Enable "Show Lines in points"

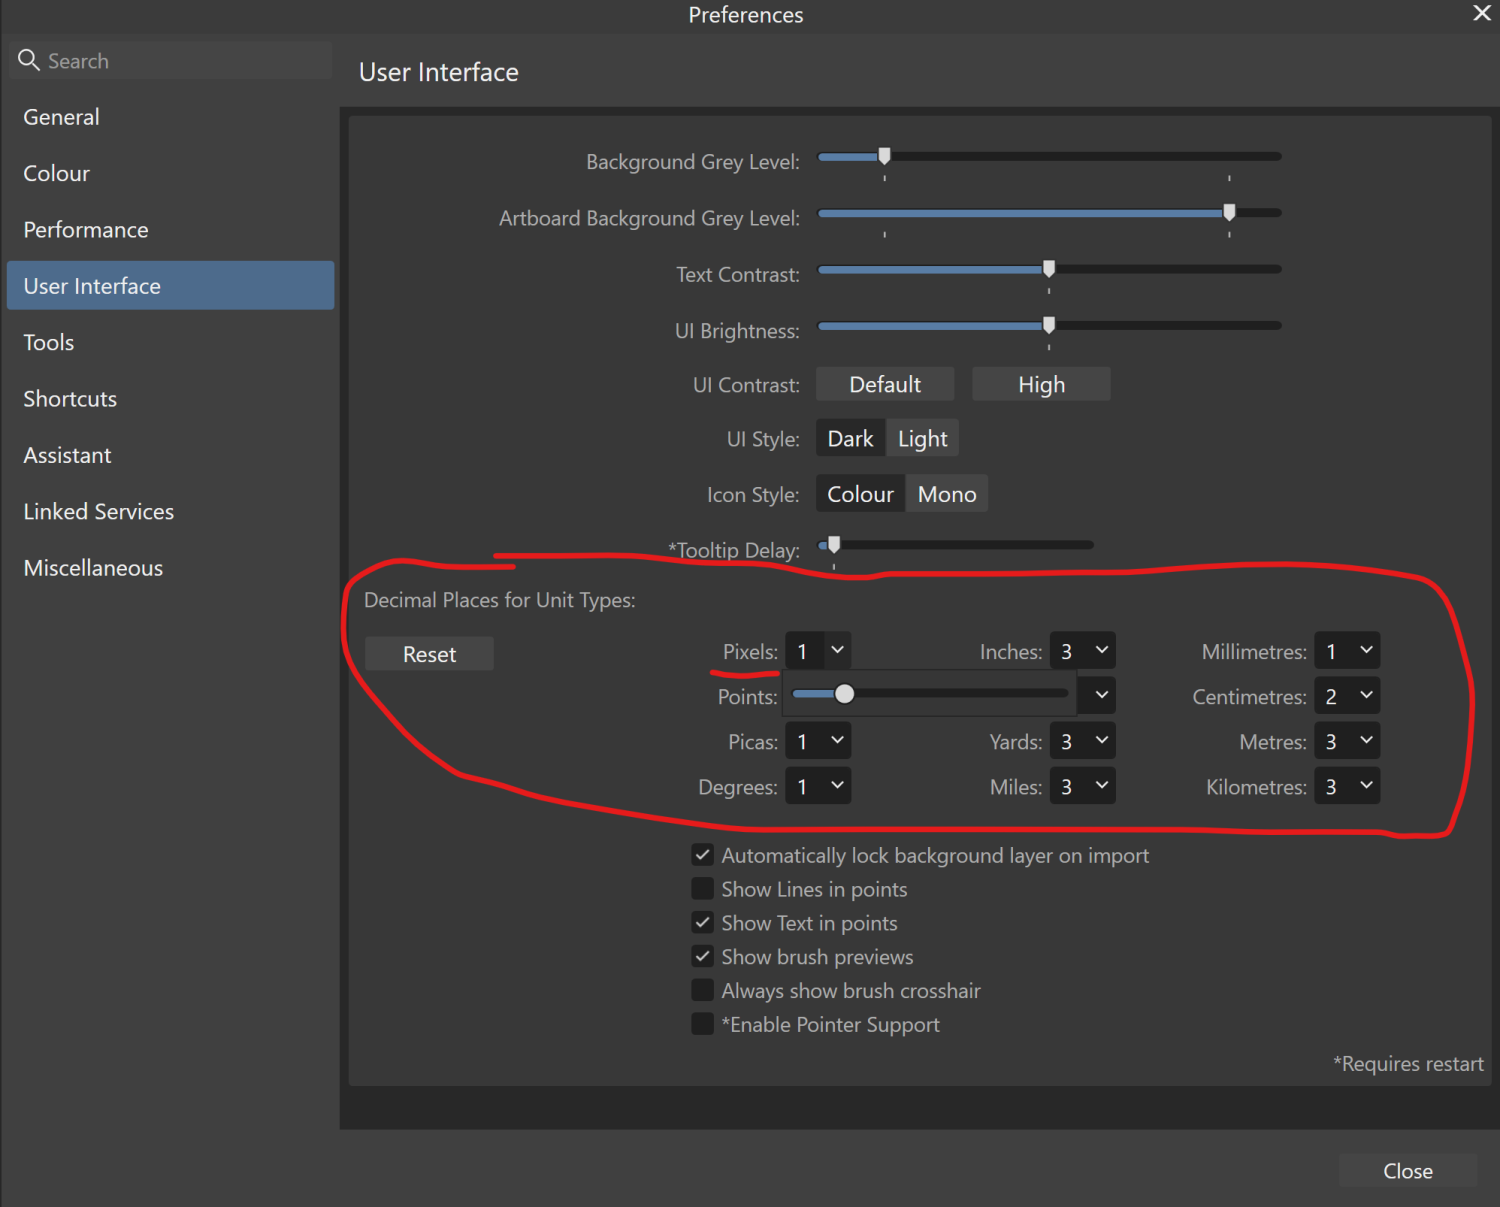[x=703, y=888]
